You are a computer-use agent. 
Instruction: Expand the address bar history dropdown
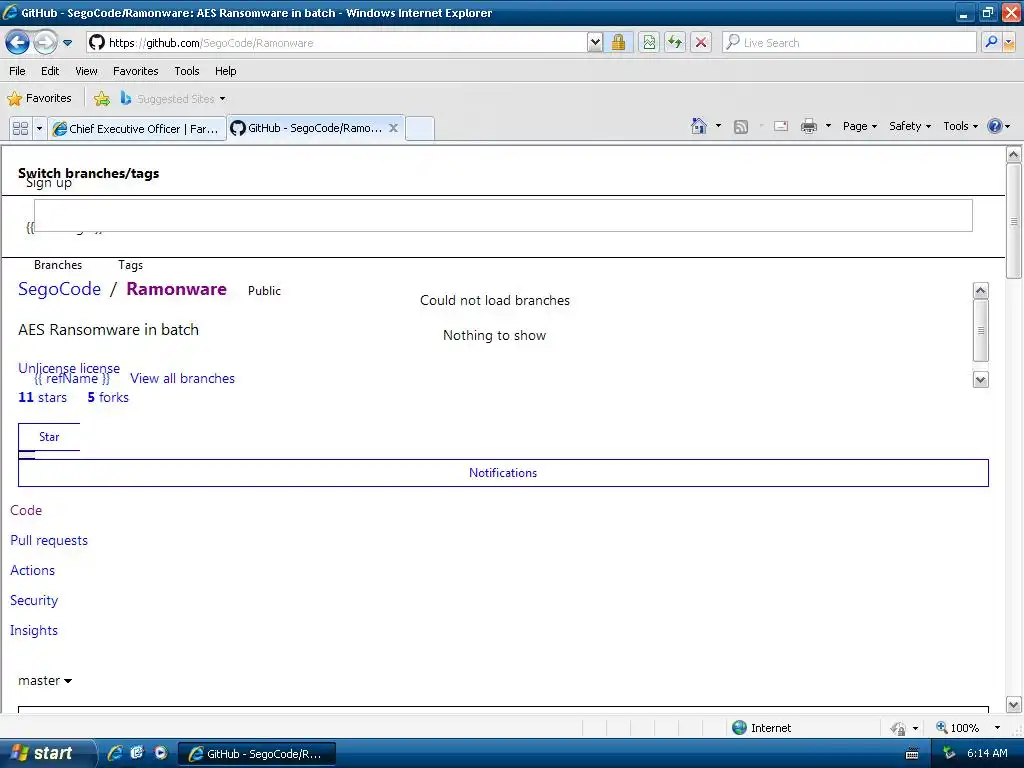tap(595, 43)
